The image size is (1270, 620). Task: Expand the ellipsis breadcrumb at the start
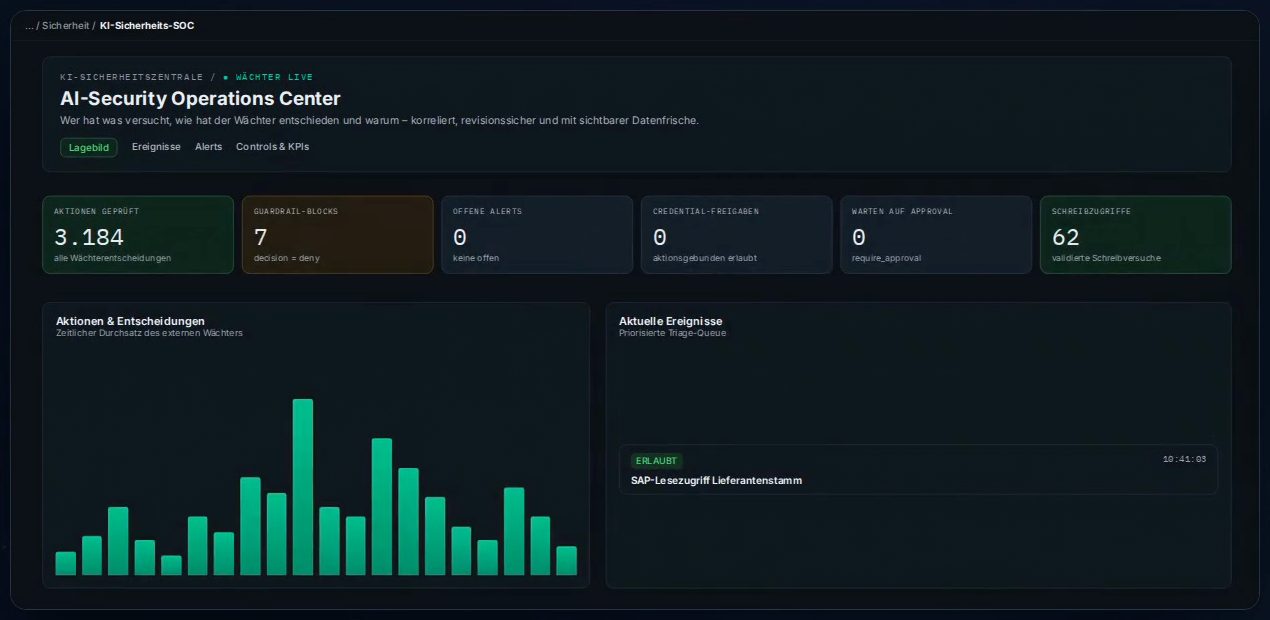[29, 25]
